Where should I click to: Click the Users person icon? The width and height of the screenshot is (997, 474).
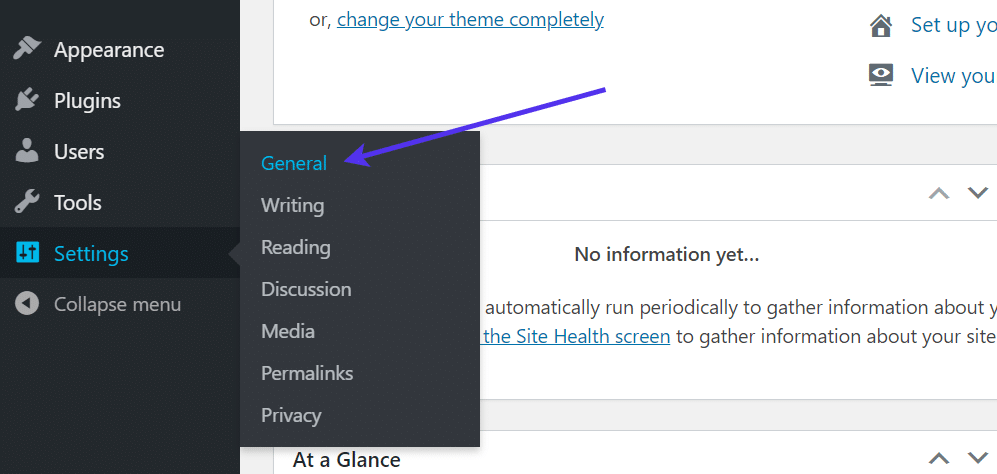(x=26, y=152)
